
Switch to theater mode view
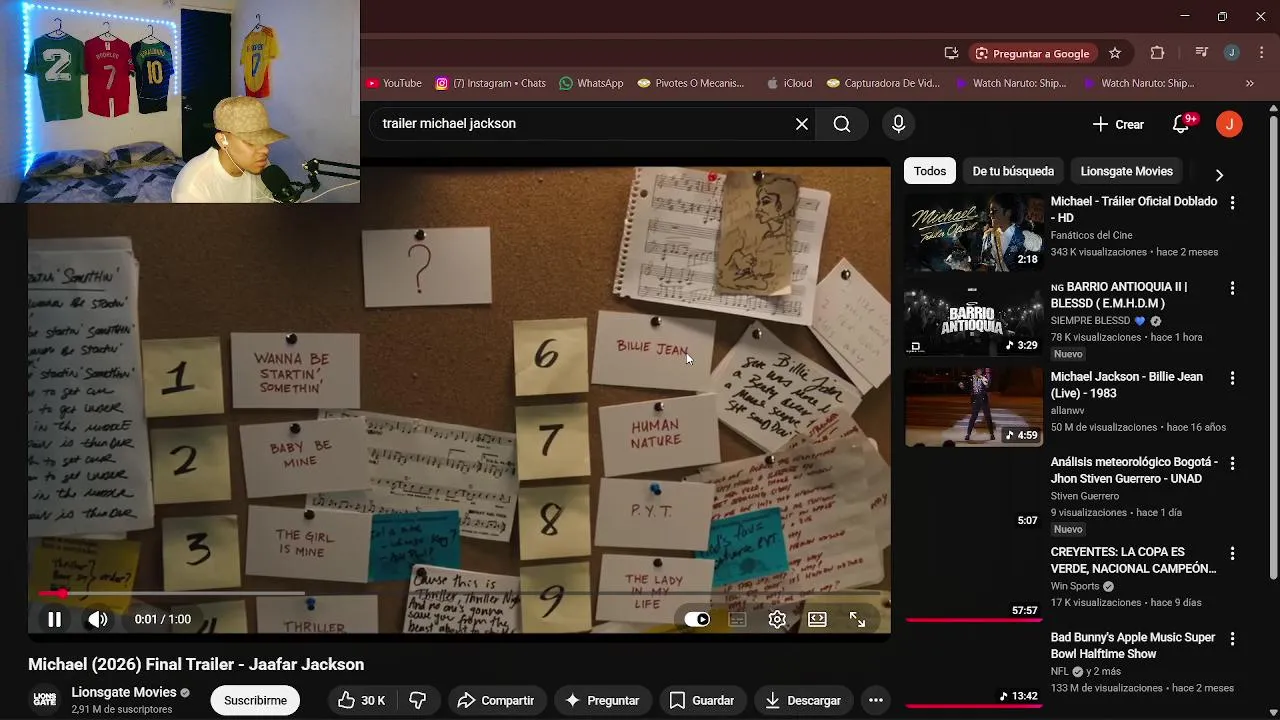[x=817, y=619]
